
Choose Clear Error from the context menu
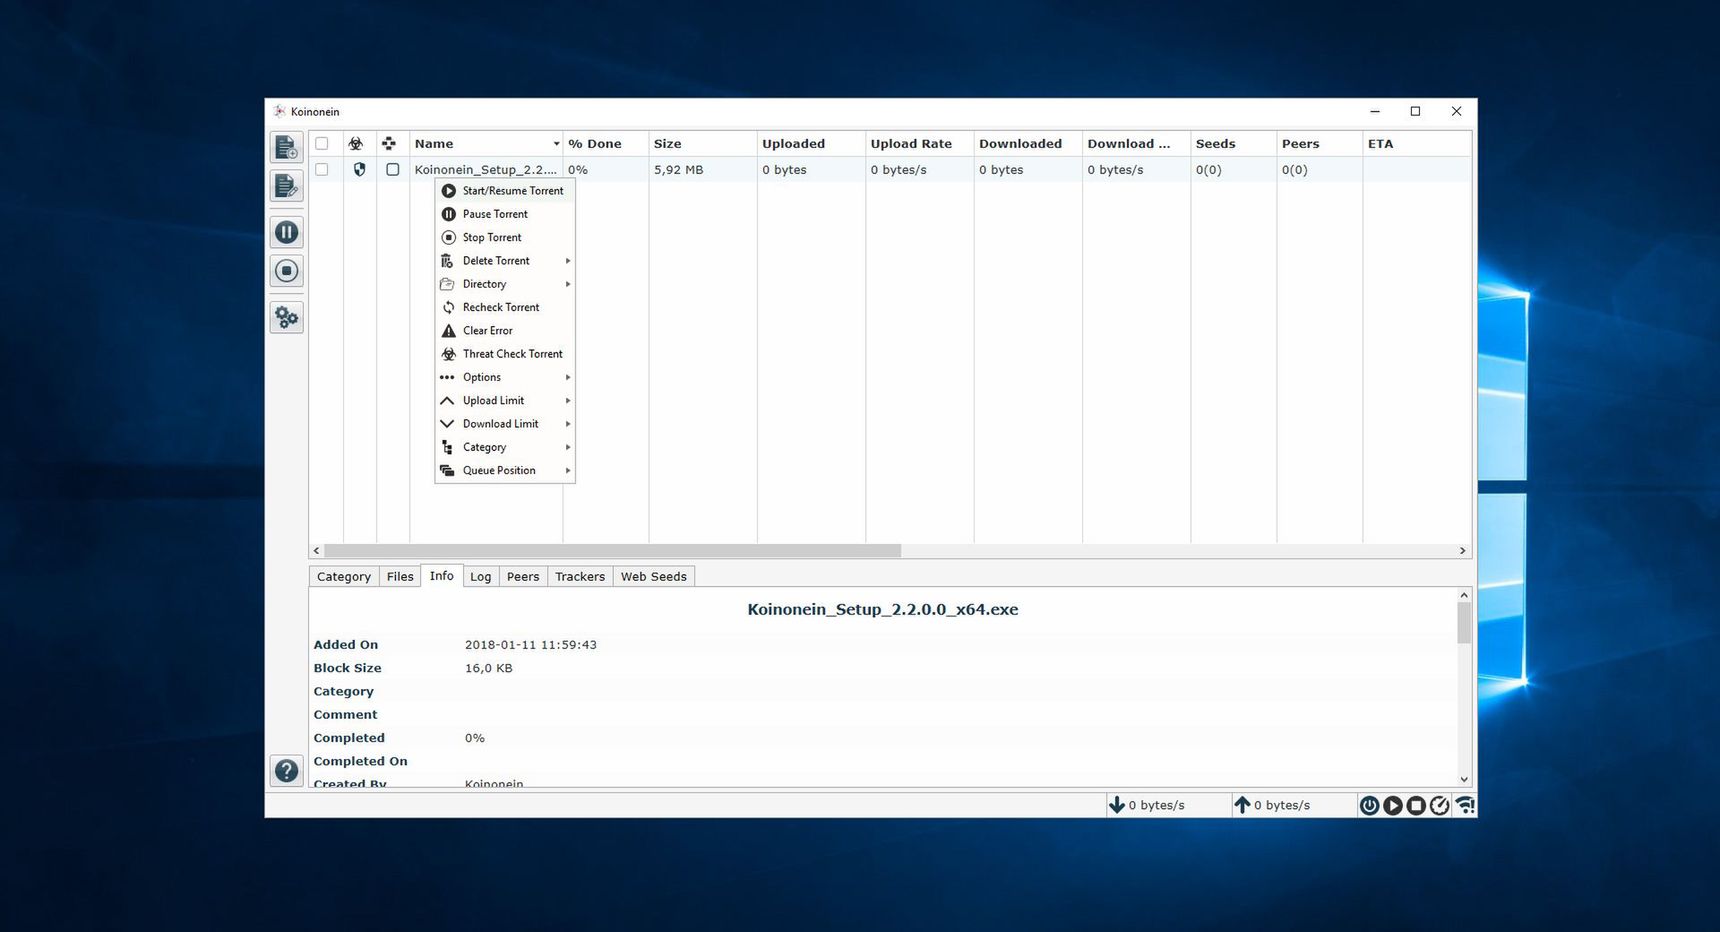point(506,331)
